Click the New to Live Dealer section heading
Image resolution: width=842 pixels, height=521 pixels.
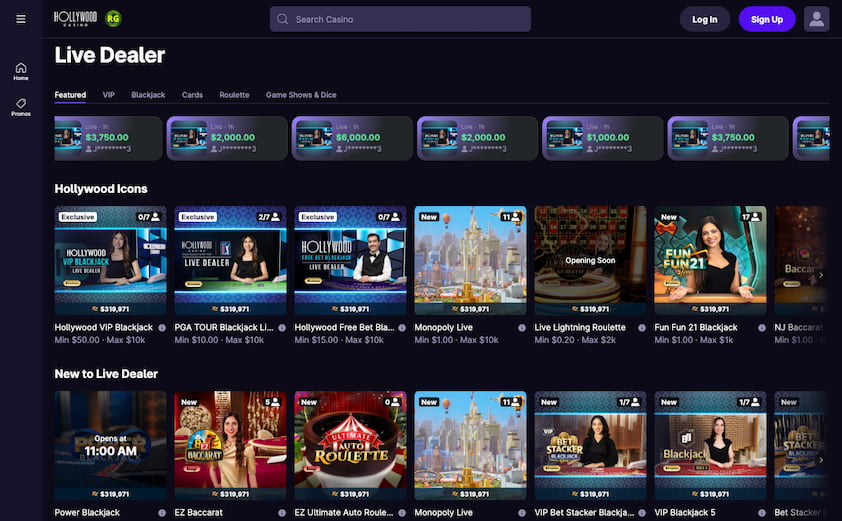tap(106, 374)
